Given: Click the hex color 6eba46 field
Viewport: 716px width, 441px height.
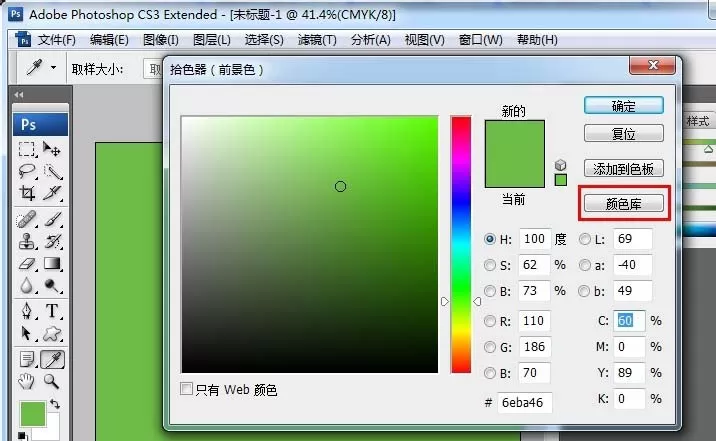Looking at the screenshot, I should point(525,402).
